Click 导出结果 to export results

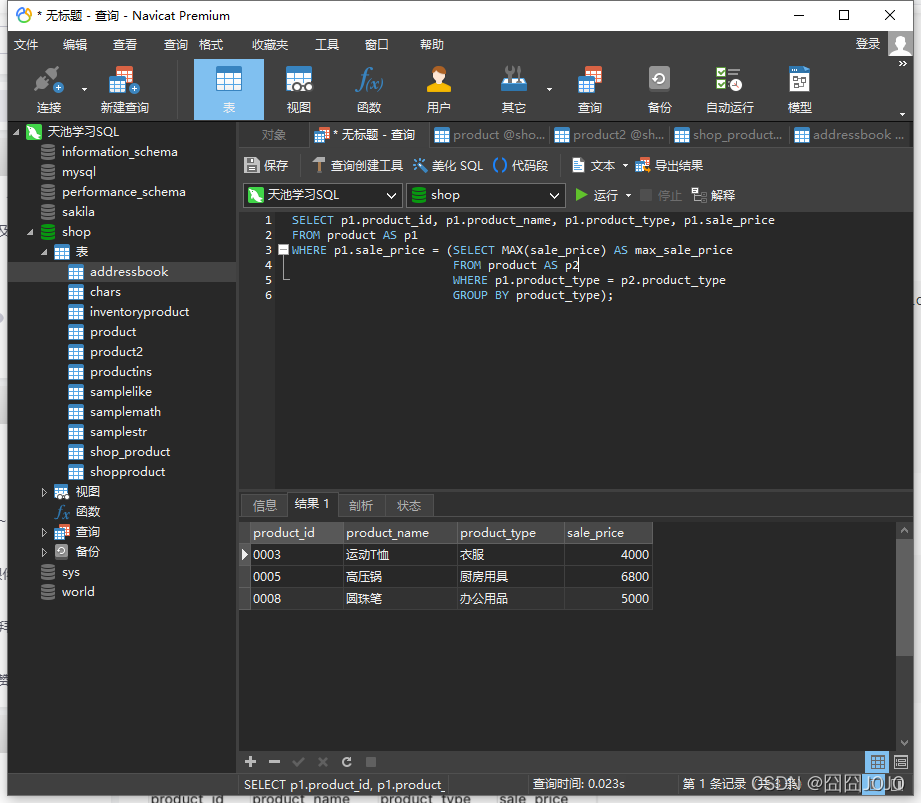point(669,166)
